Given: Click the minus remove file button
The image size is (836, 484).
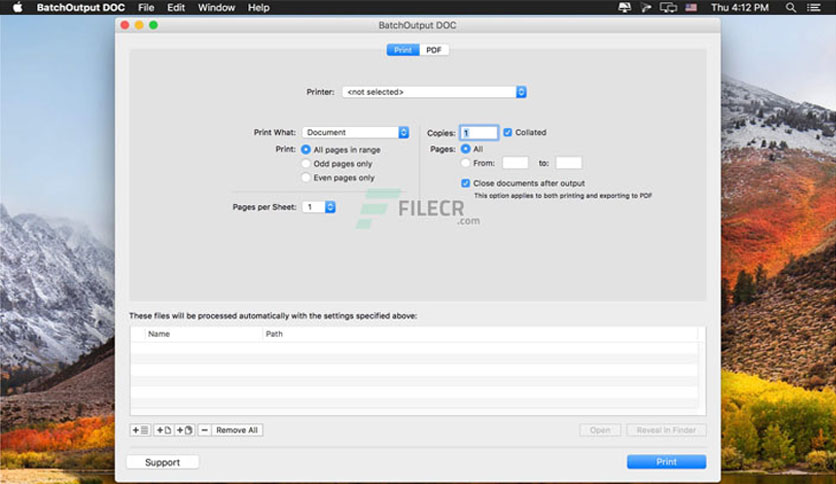Looking at the screenshot, I should click(x=205, y=430).
